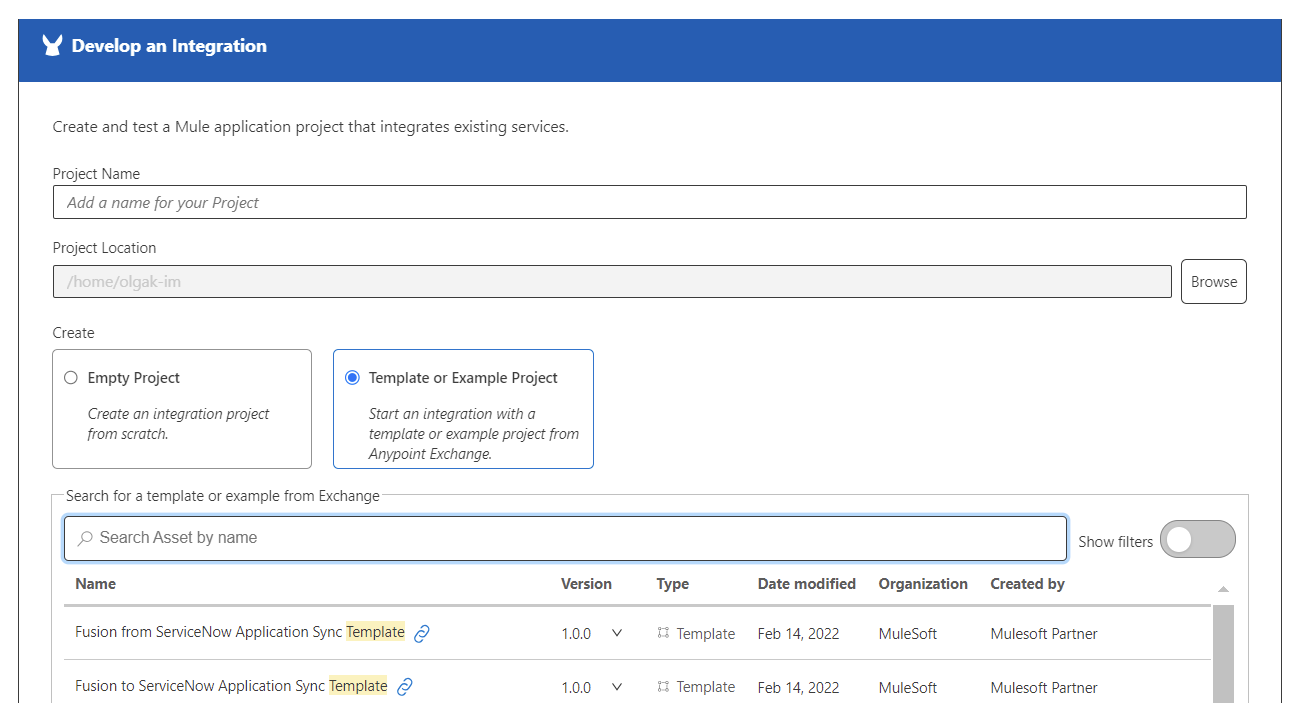
Task: Open the Exchange link icon beside Fusion from ServiceNow
Action: [x=421, y=633]
